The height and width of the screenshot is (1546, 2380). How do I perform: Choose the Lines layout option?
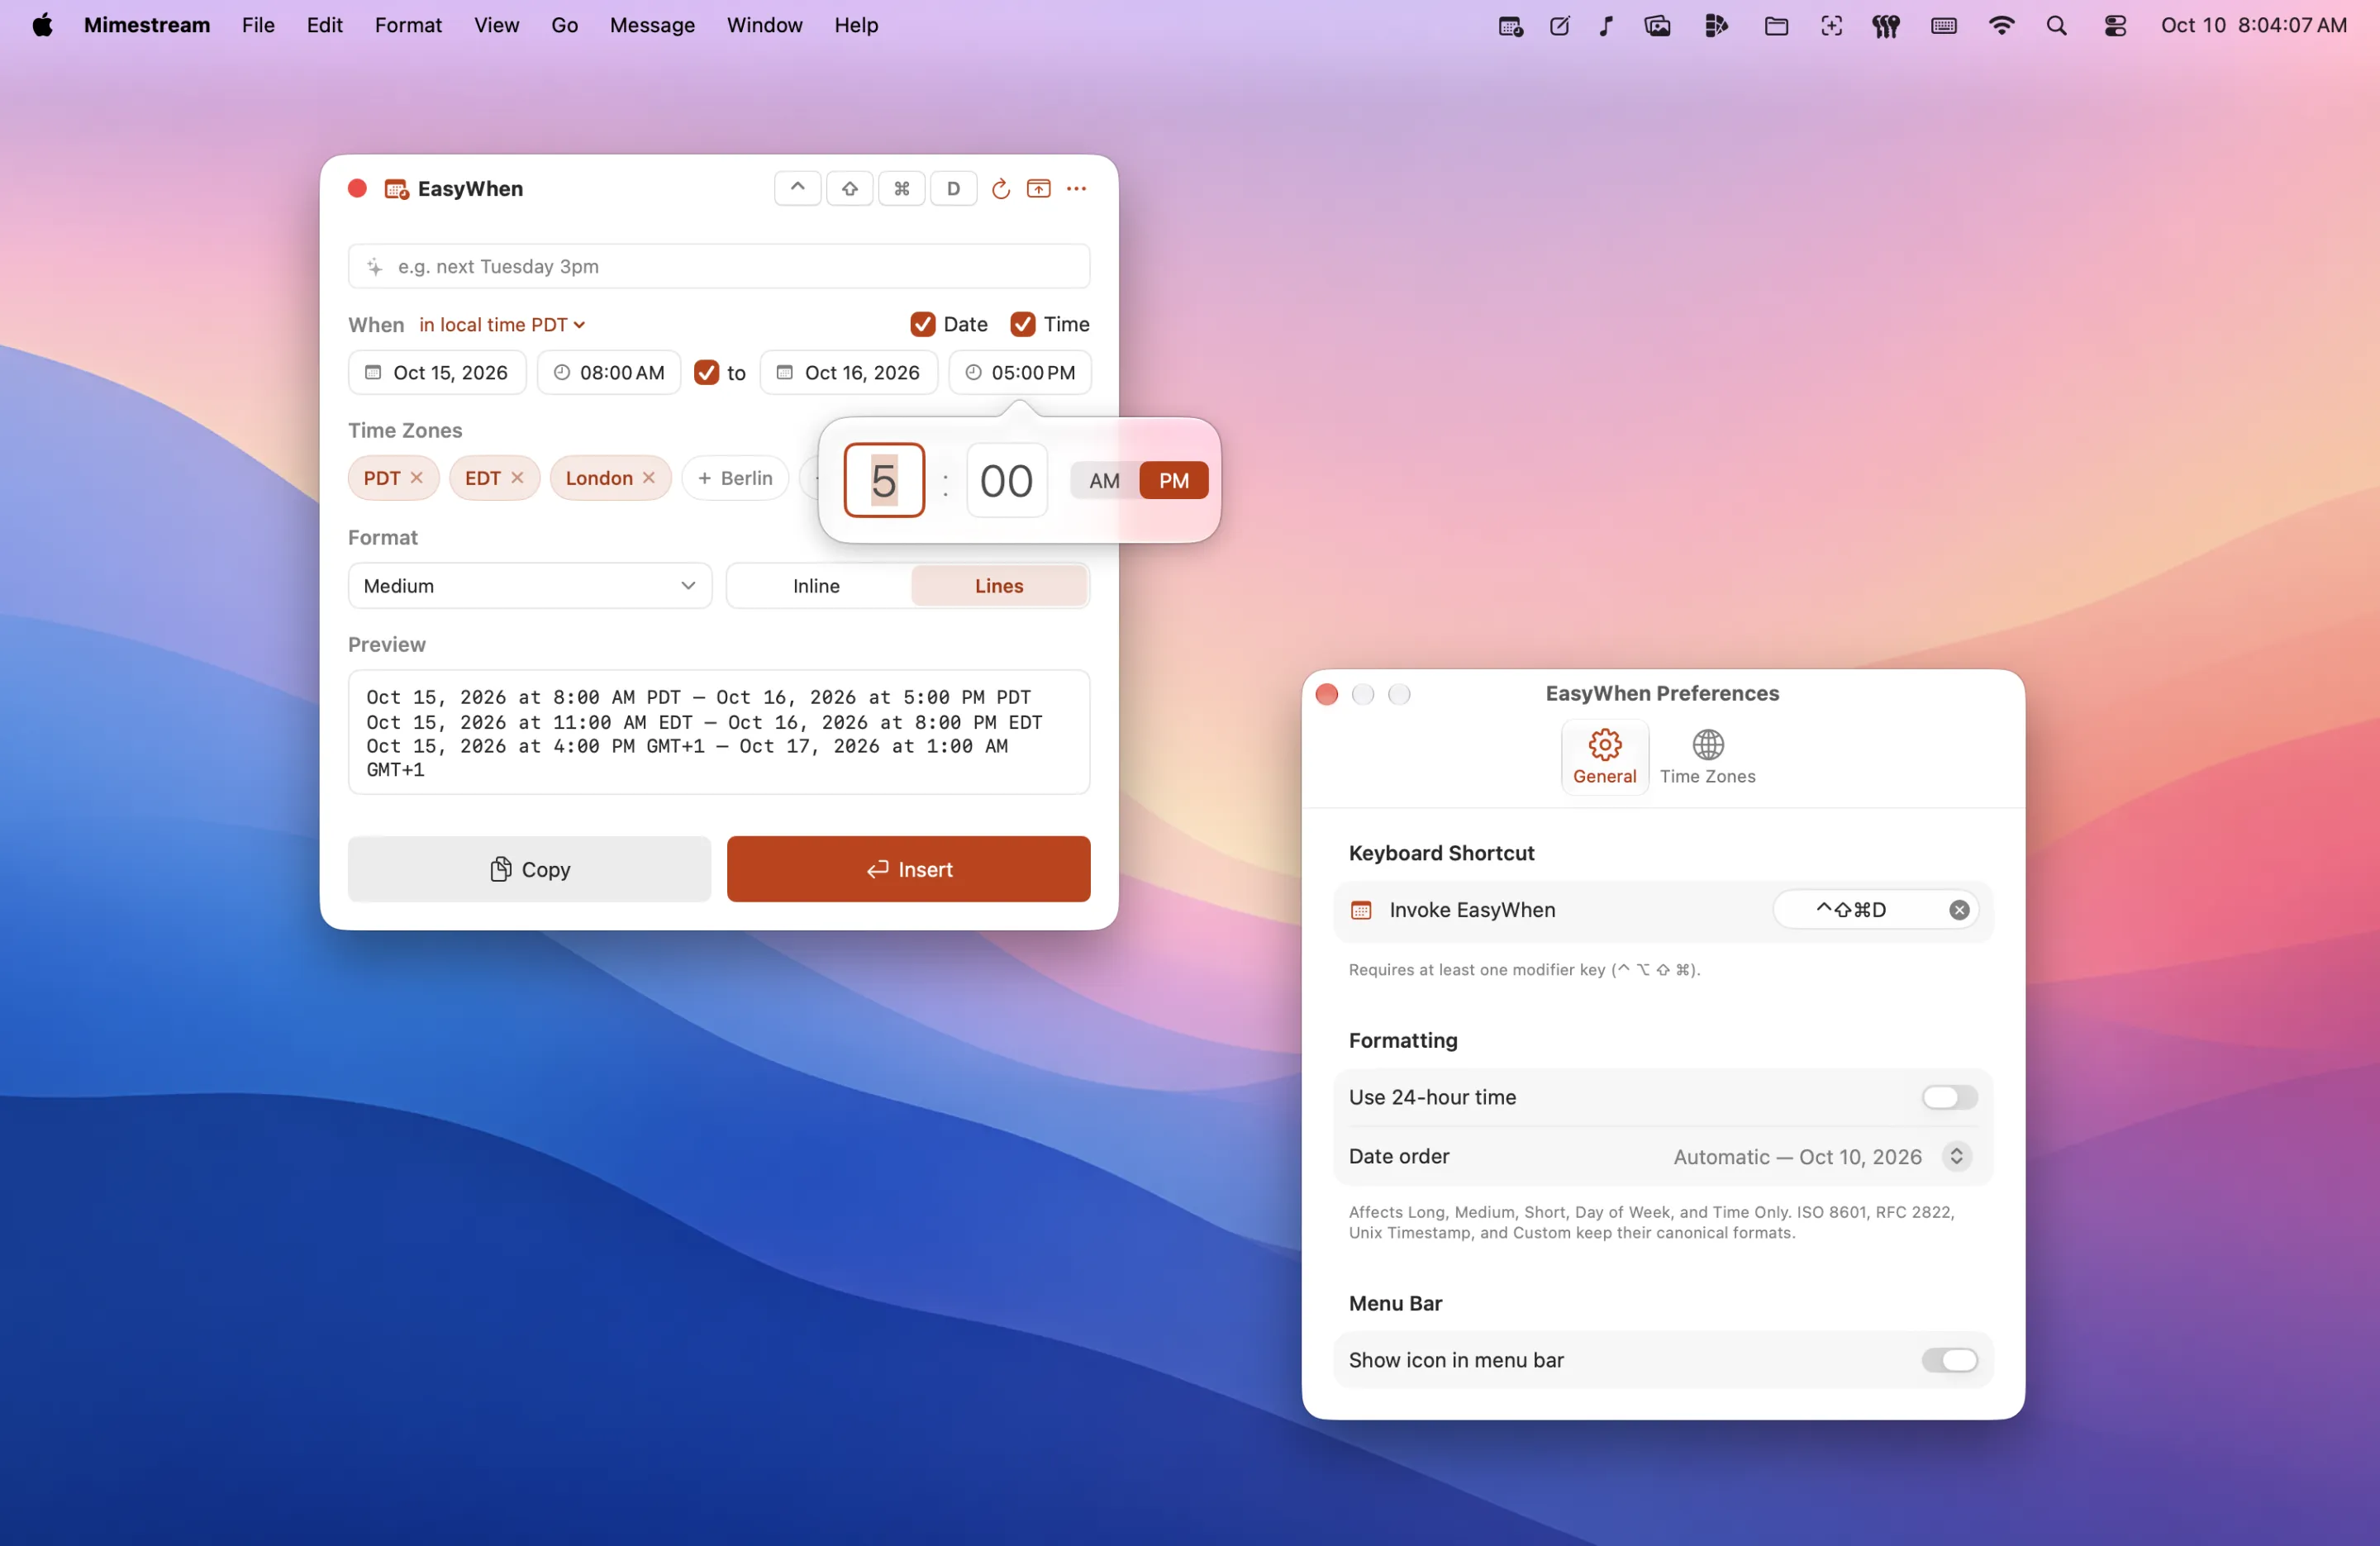998,586
